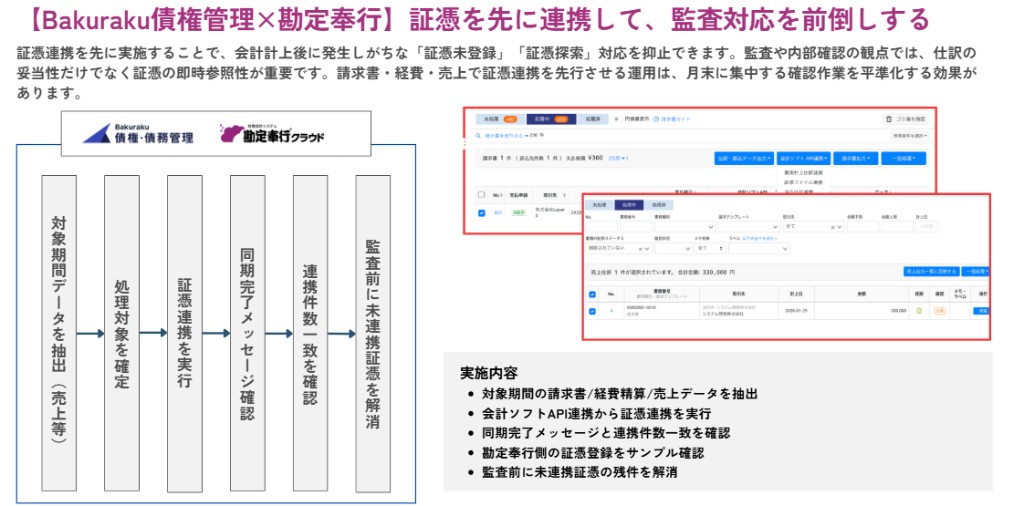Open the 請求書ガイド link
This screenshot has height=506, width=1024.
coord(675,119)
